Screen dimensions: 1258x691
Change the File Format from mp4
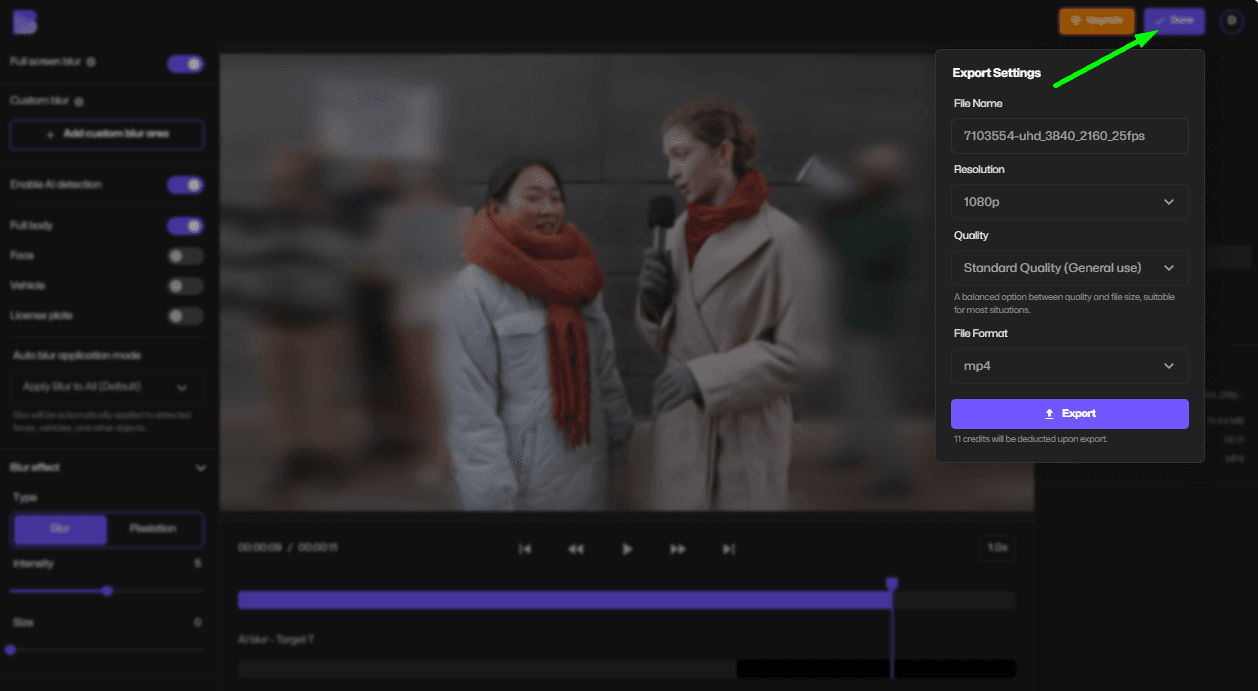(1069, 365)
